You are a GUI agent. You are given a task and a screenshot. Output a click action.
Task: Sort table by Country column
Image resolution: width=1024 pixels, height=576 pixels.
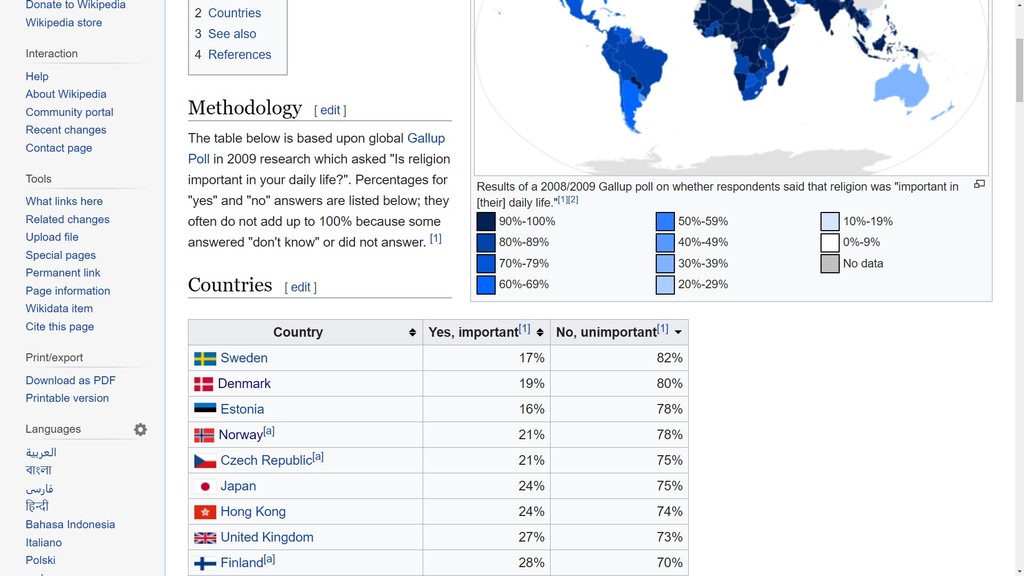coord(412,332)
